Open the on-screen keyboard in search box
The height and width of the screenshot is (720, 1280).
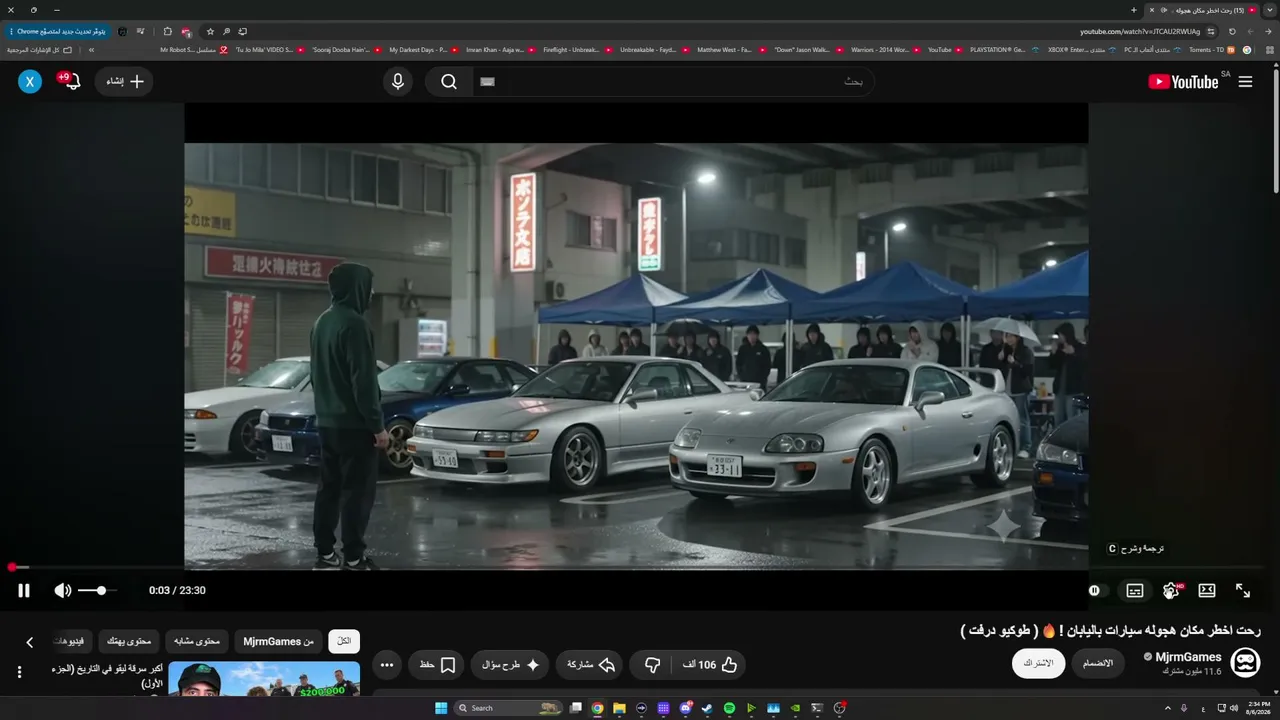[x=487, y=82]
